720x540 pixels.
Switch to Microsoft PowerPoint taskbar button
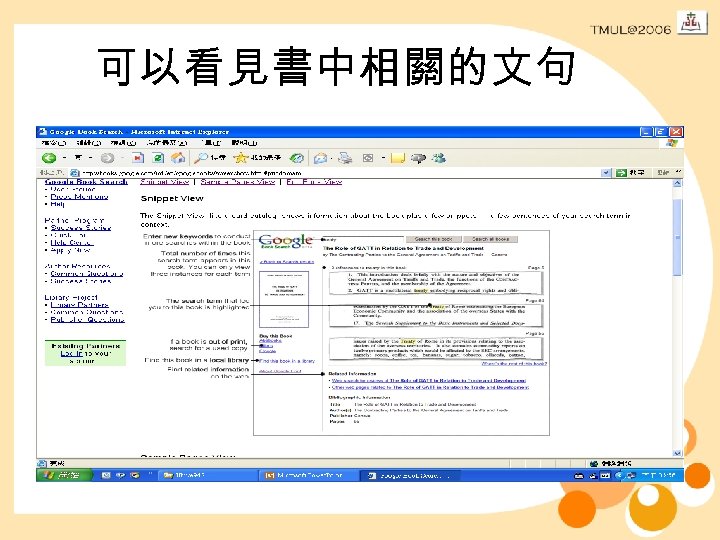pyautogui.click(x=308, y=475)
